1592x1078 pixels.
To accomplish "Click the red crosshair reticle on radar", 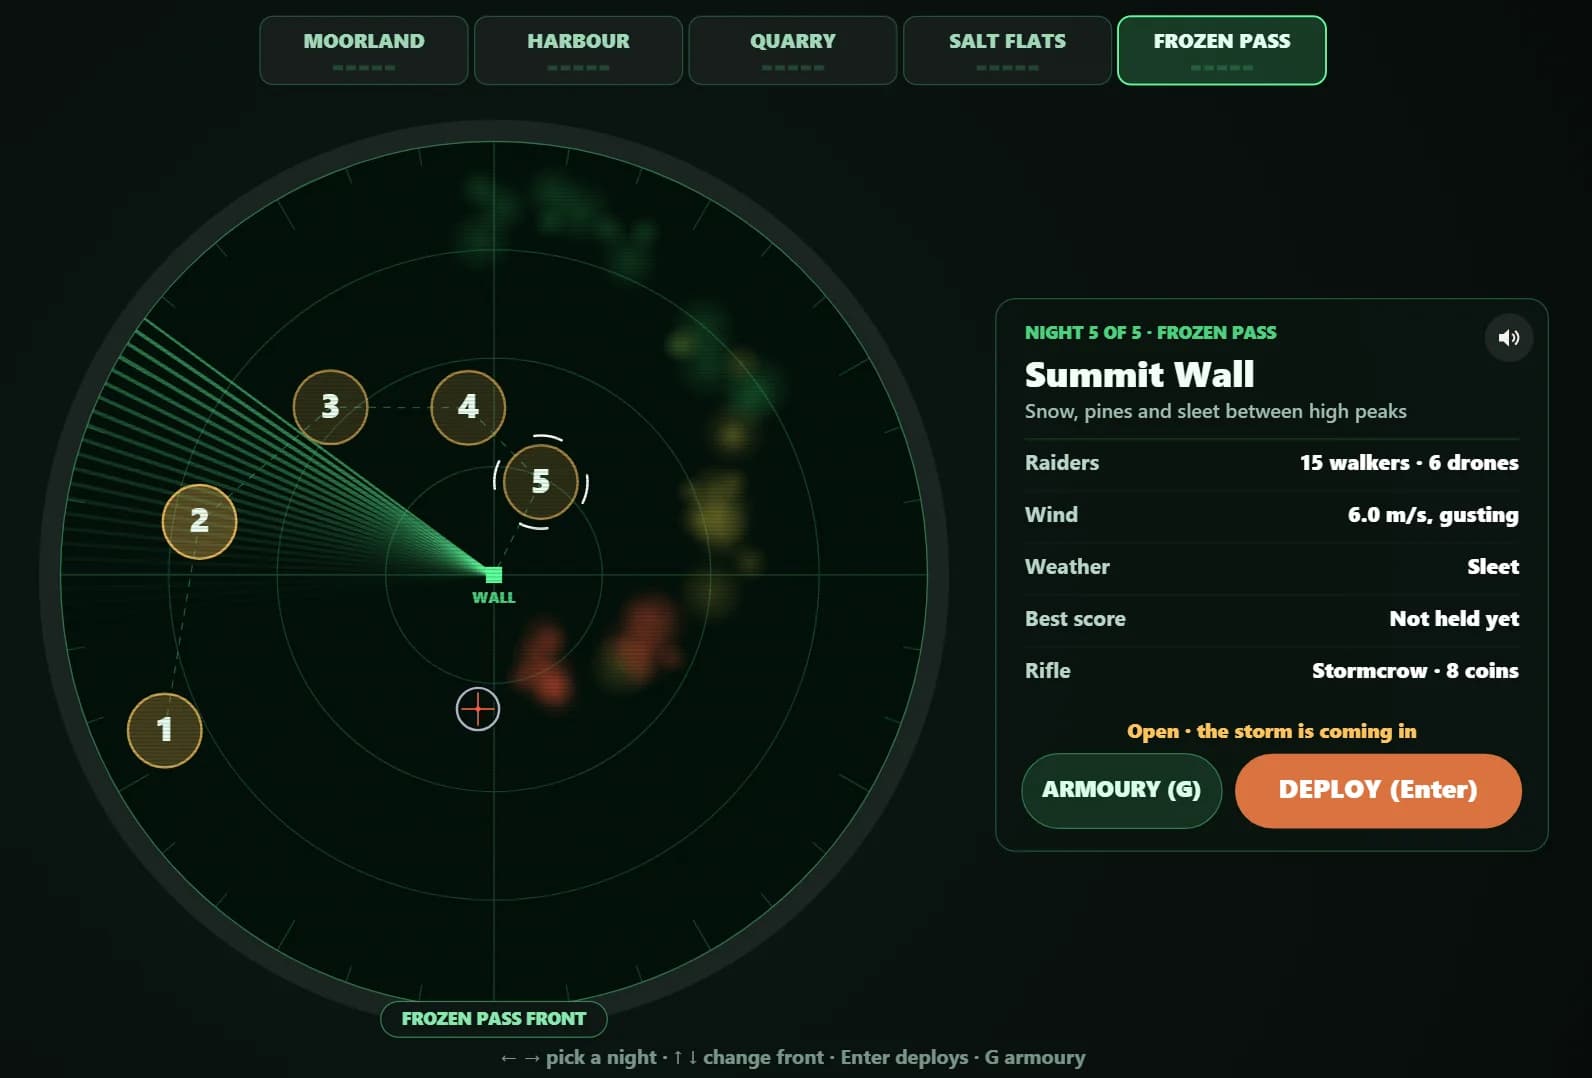I will (x=478, y=709).
